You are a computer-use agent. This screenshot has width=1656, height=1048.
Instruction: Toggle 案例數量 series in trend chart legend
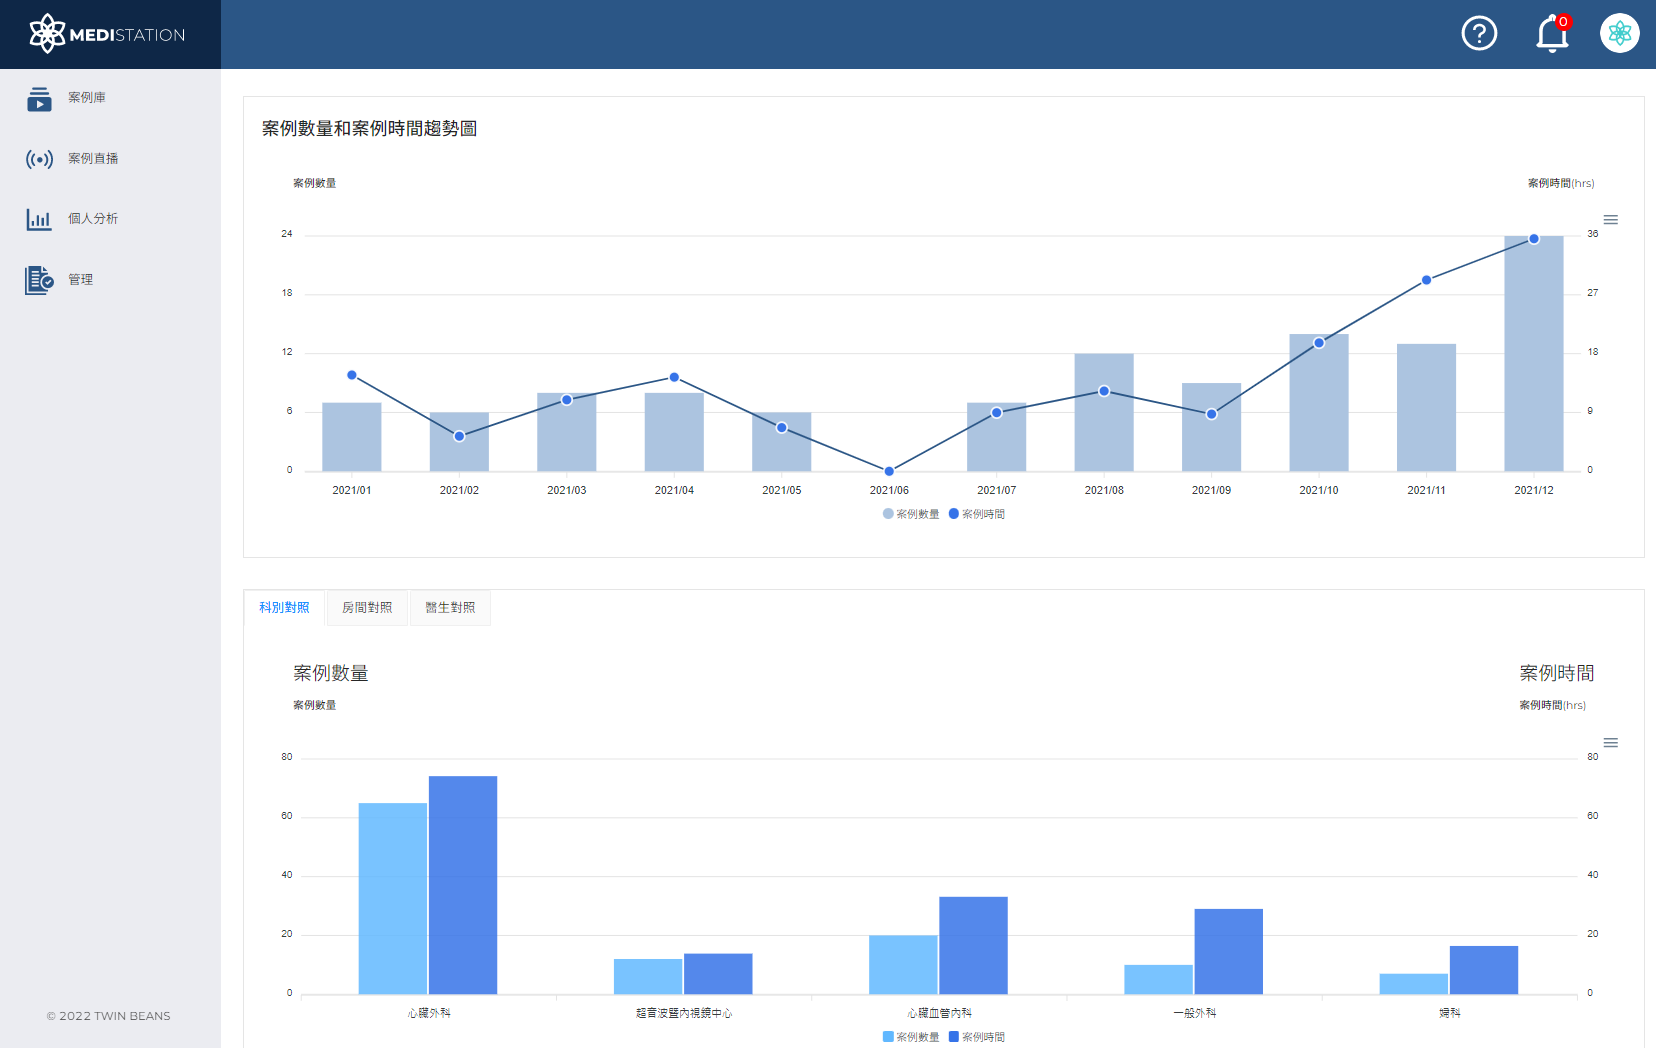pyautogui.click(x=911, y=514)
